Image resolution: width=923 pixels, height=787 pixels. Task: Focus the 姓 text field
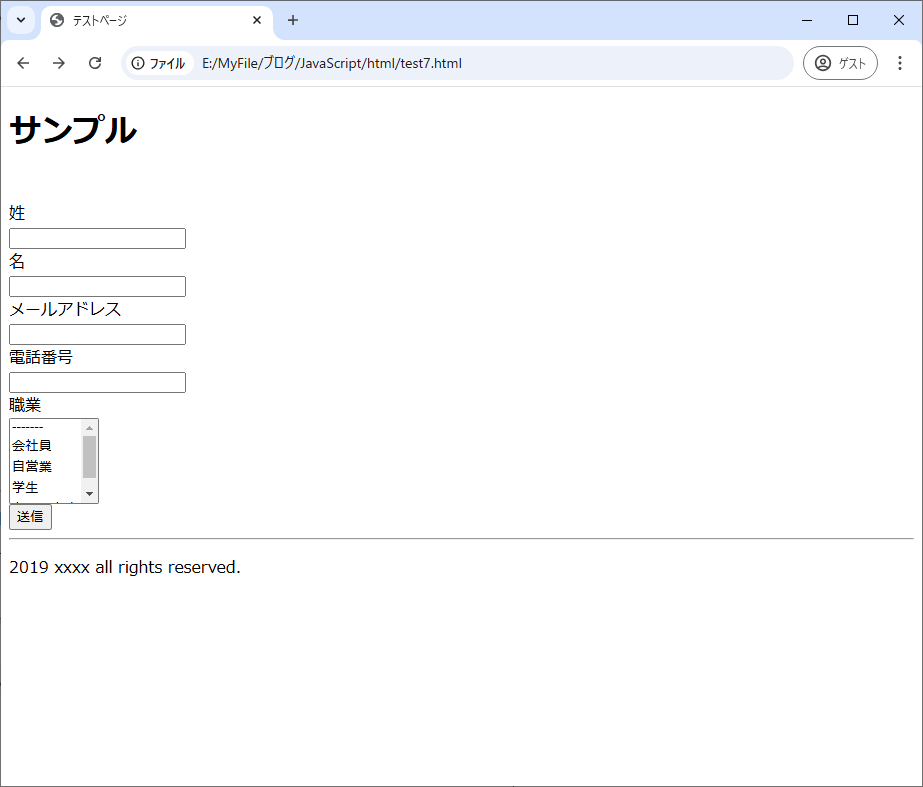point(98,238)
